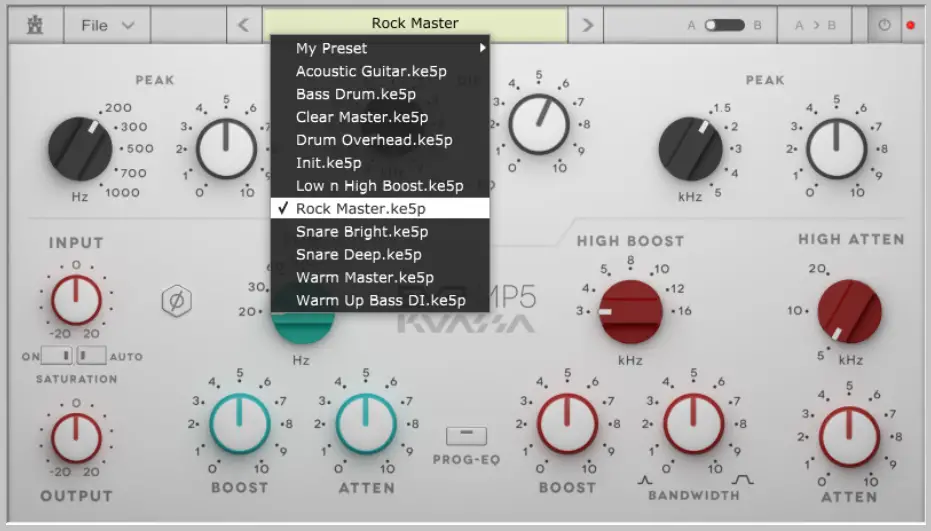Choose Snare Deep.ke5p preset
This screenshot has height=531, width=931.
coord(380,254)
